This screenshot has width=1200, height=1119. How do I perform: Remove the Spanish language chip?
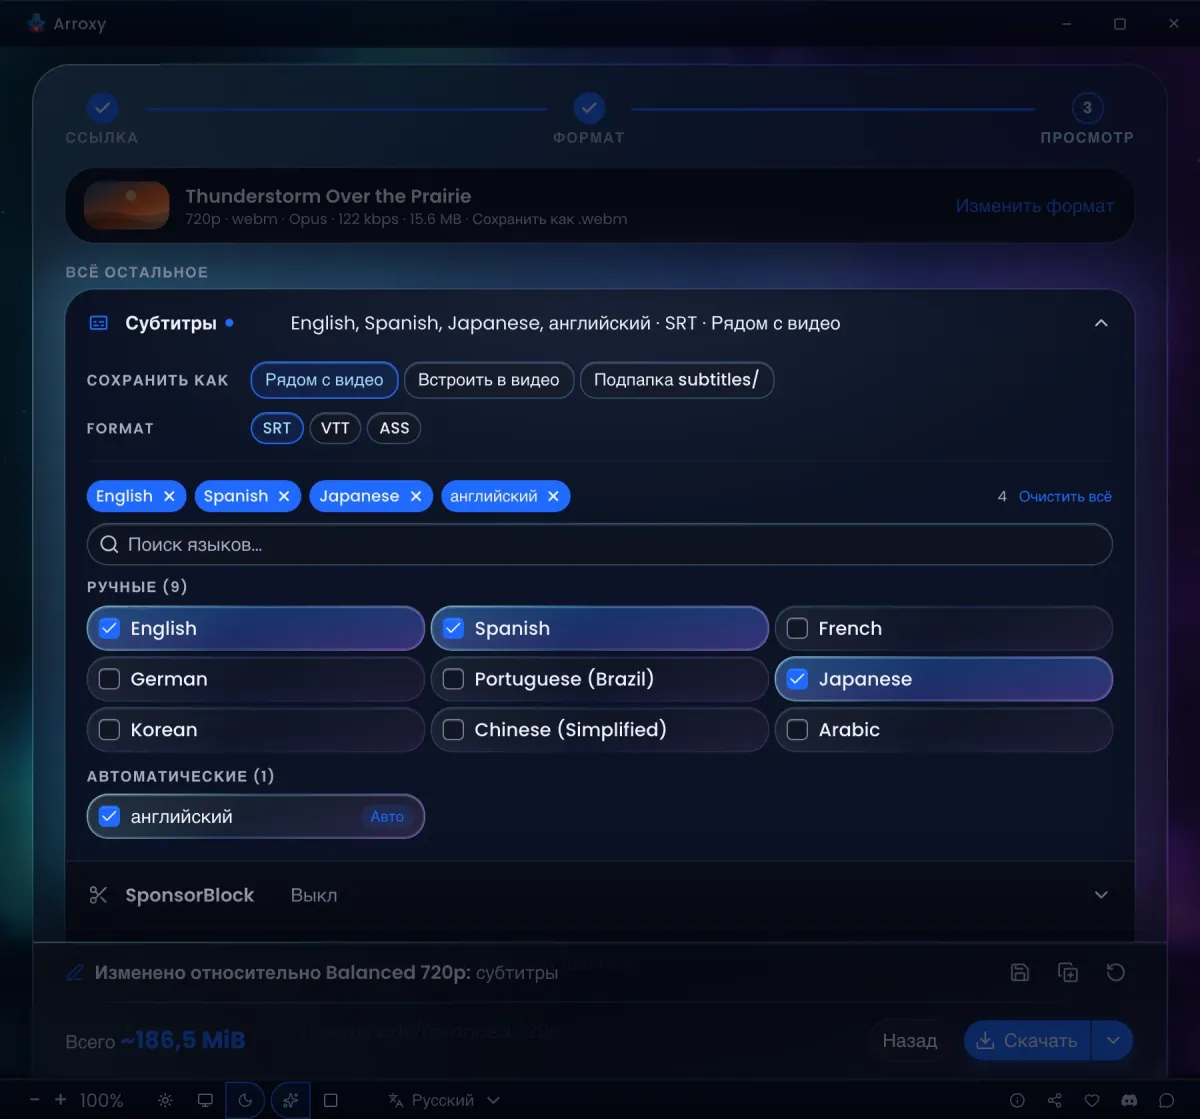pos(284,496)
